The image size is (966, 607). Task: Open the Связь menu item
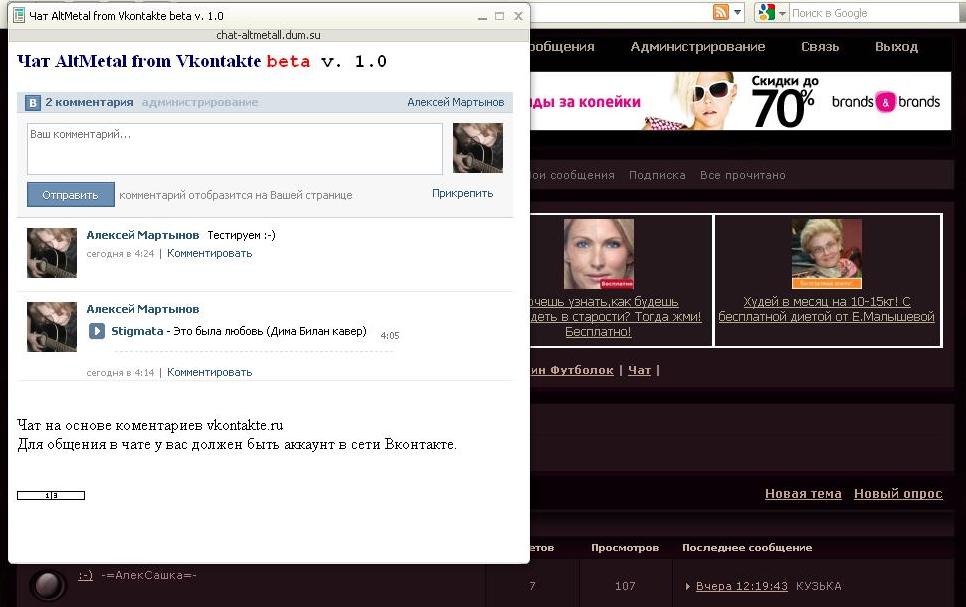click(x=820, y=46)
